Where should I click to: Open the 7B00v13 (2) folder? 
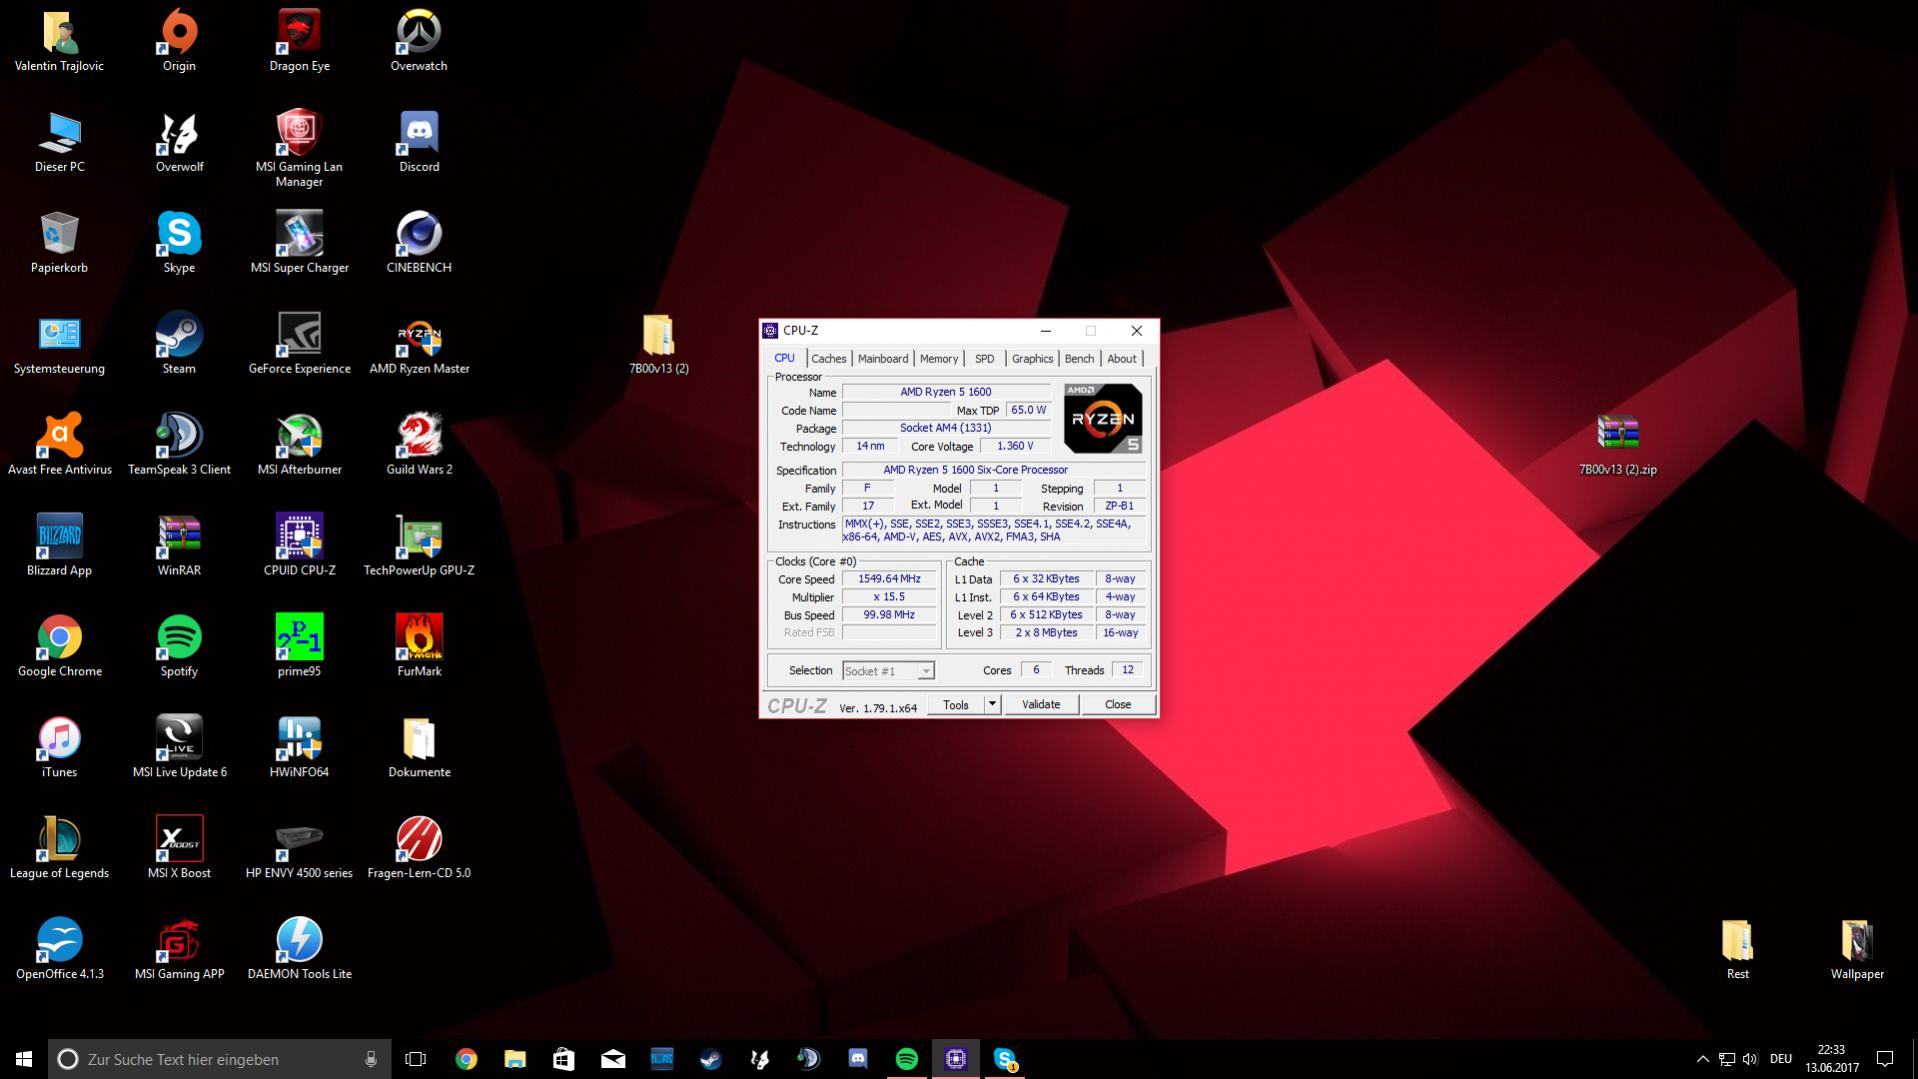pyautogui.click(x=658, y=344)
